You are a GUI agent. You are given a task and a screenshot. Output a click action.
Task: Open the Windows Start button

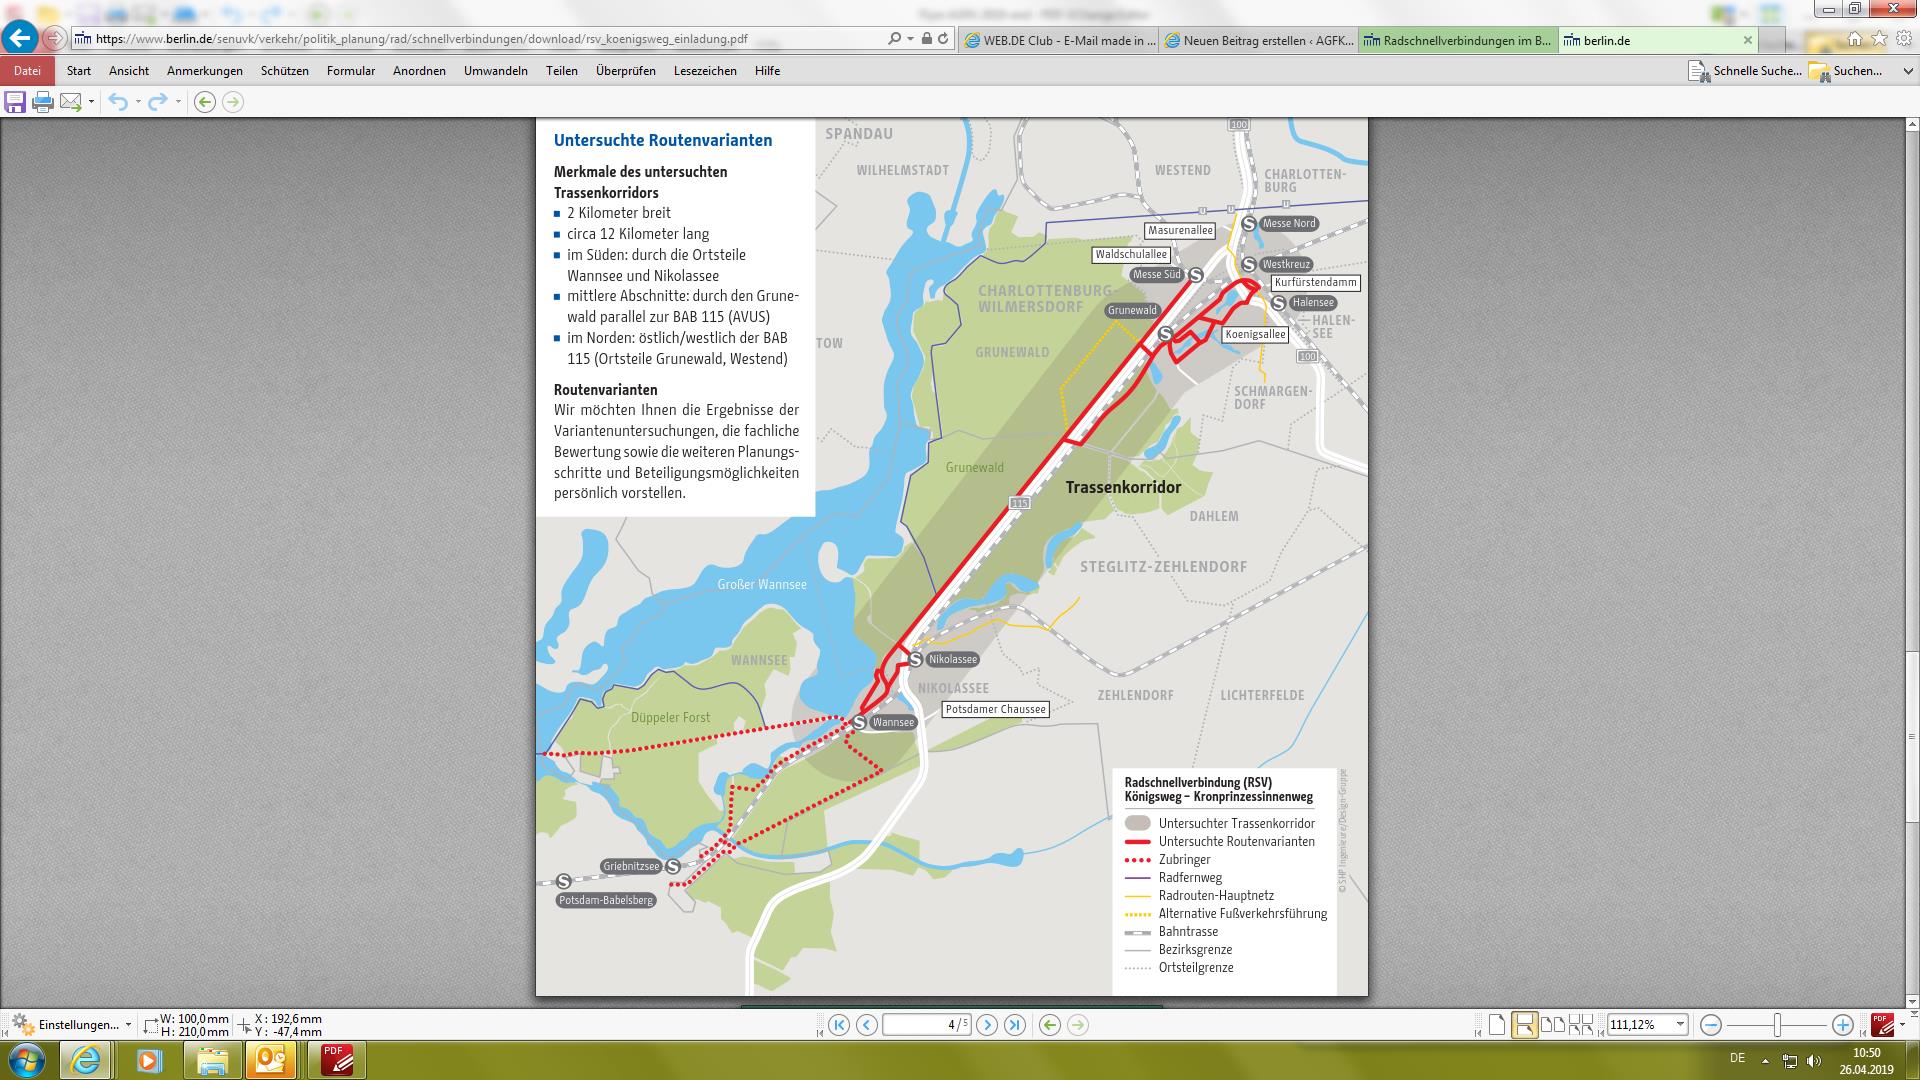pyautogui.click(x=26, y=1060)
